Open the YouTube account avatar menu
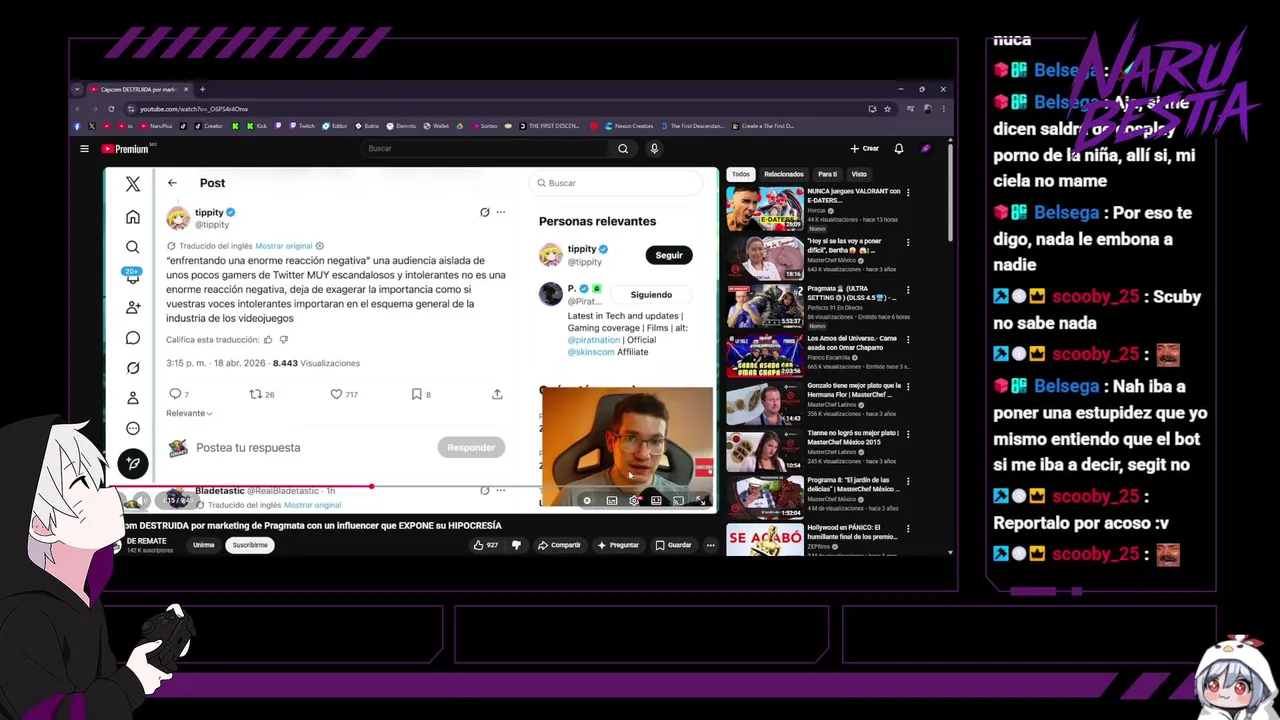The height and width of the screenshot is (720, 1280). (x=926, y=149)
